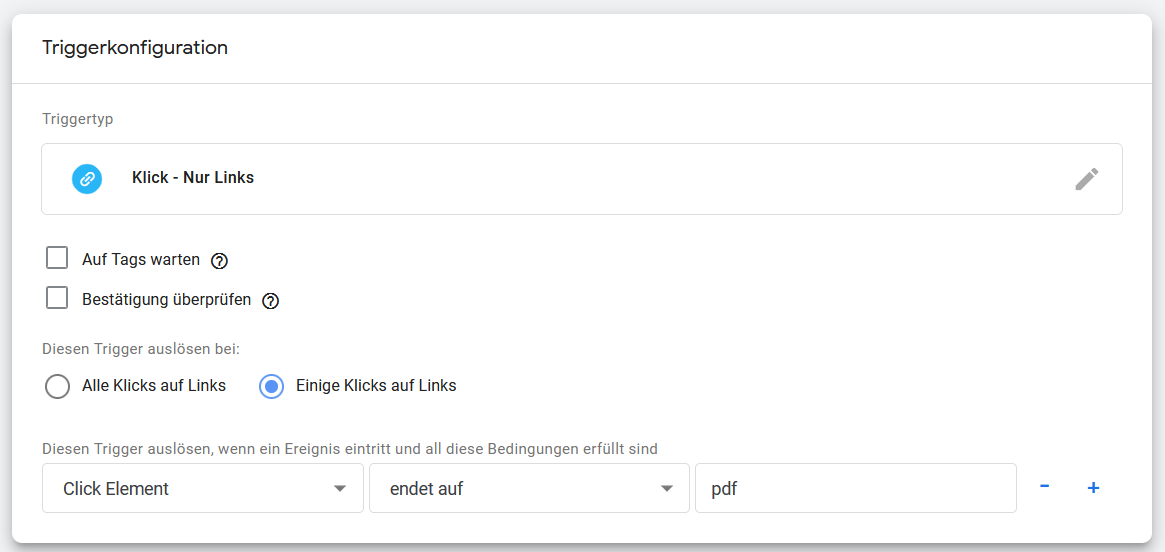Screen dimensions: 1165x552
Task: Click the blue link icon of trigger type
Action: click(87, 179)
